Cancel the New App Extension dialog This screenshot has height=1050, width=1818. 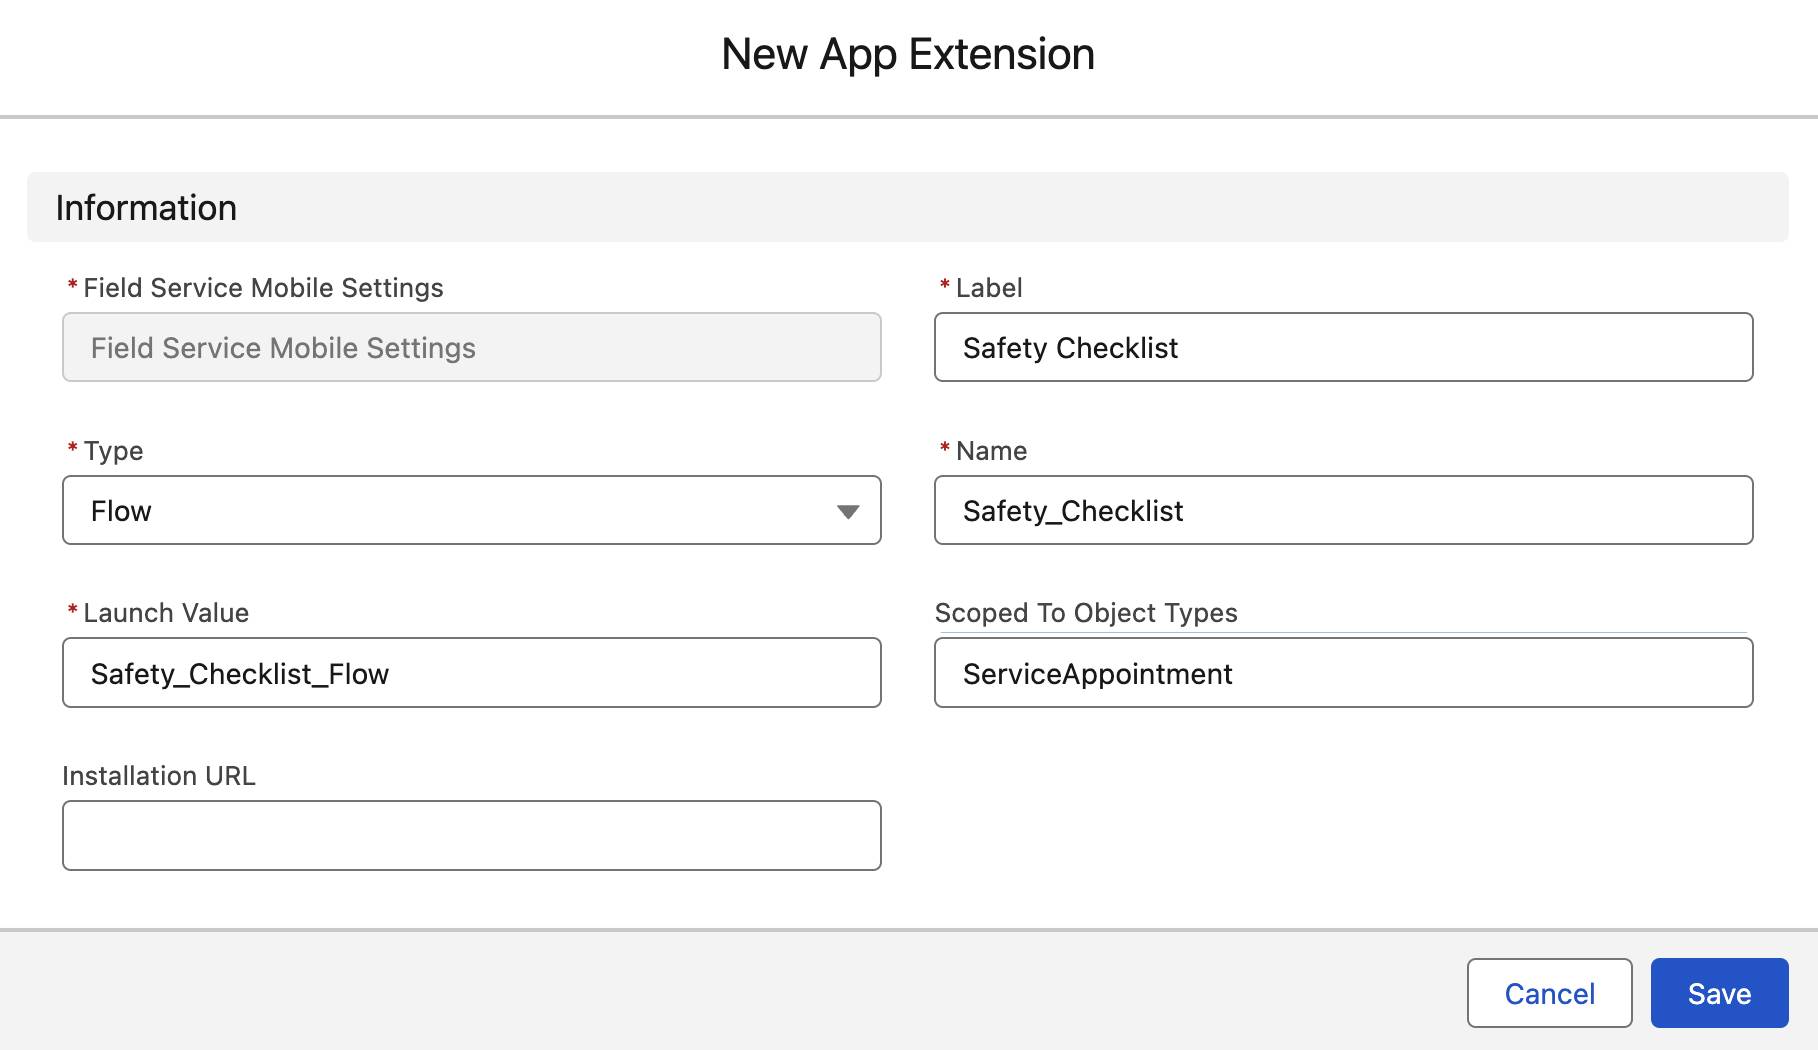point(1549,993)
